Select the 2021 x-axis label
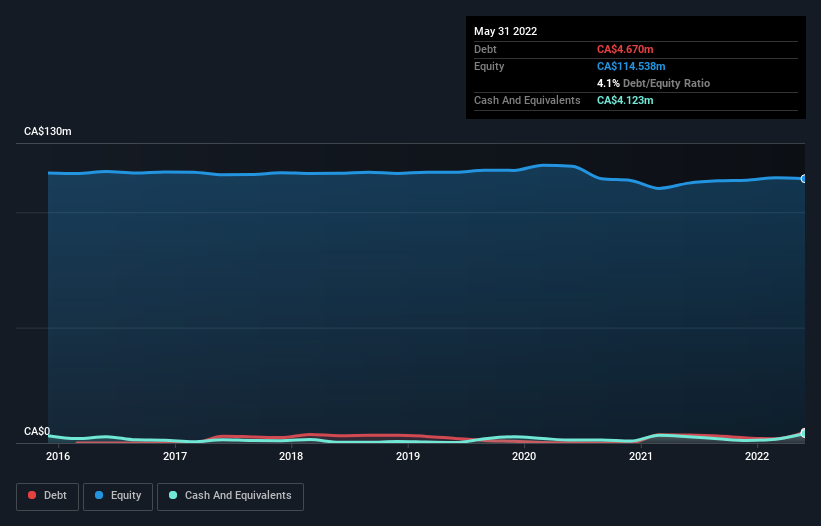 pyautogui.click(x=641, y=456)
